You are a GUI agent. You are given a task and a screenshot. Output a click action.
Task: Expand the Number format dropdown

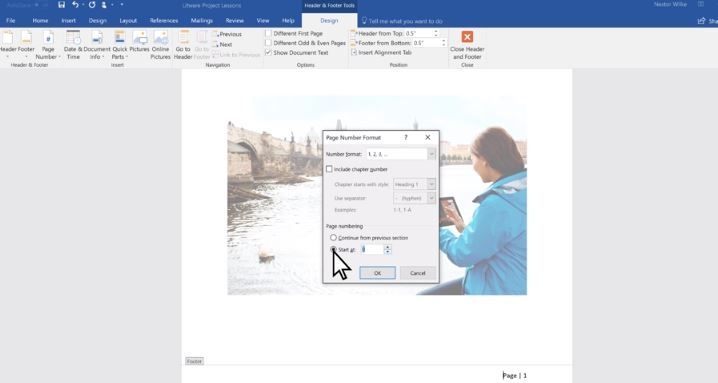(x=431, y=154)
